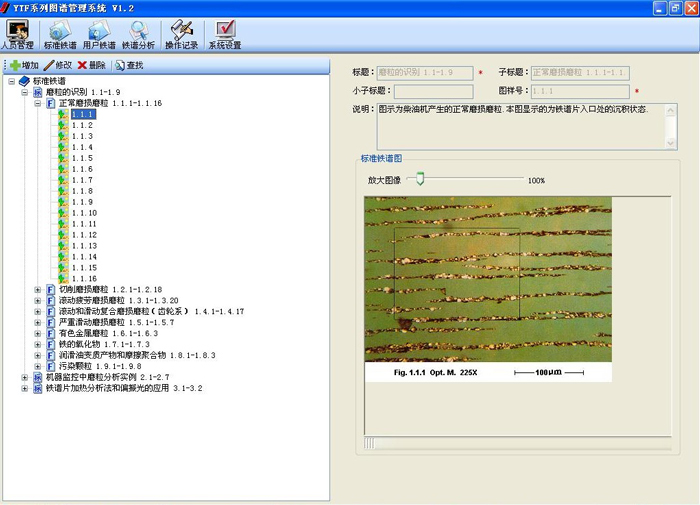Open 用户铁谱 user ferrogram toolbar icon
The height and width of the screenshot is (505, 700).
99,35
